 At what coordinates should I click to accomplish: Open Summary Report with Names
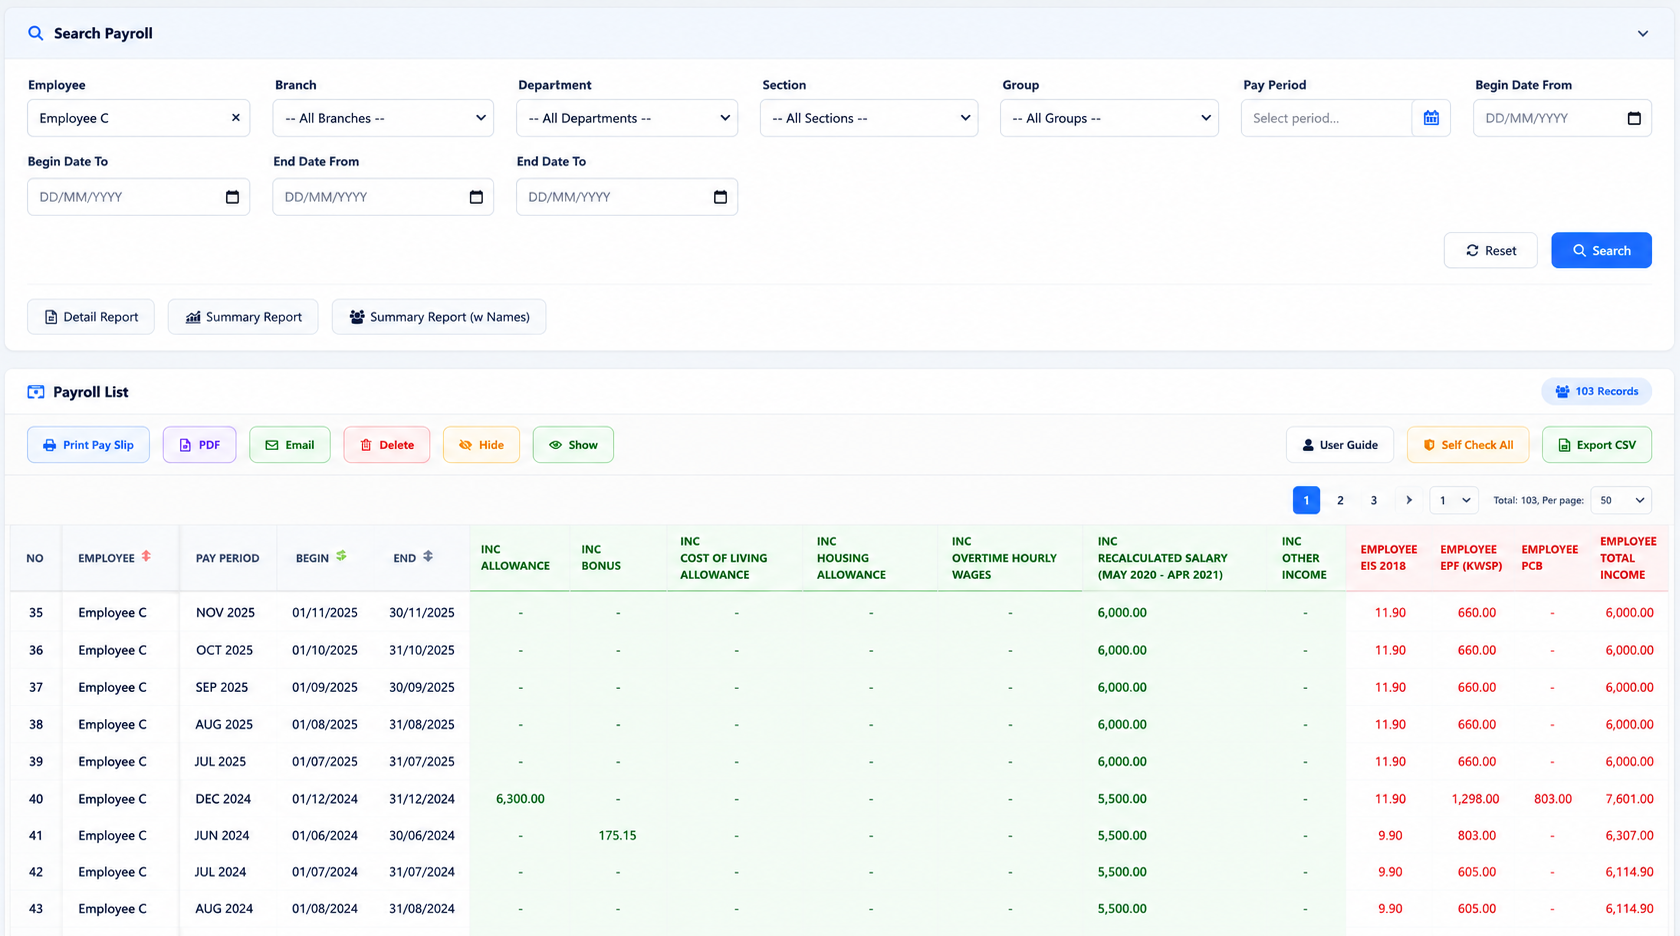pos(439,317)
